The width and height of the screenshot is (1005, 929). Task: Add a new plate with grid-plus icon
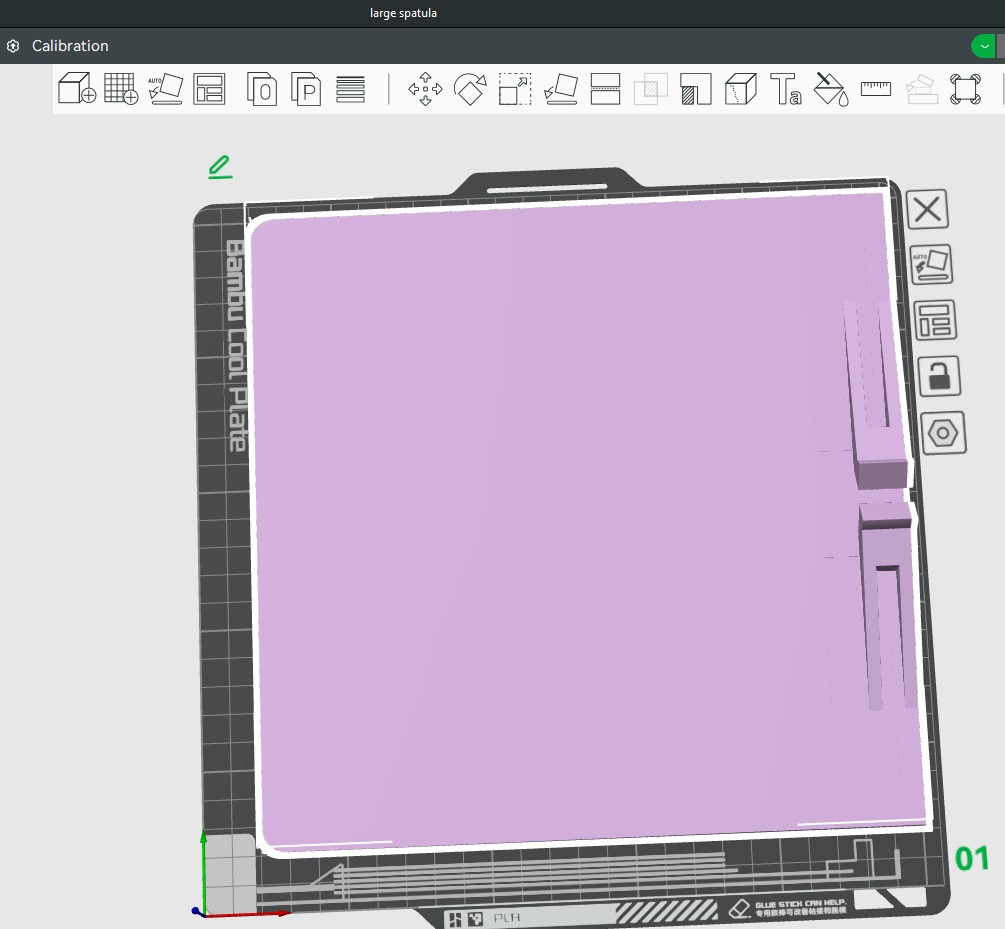coord(121,88)
